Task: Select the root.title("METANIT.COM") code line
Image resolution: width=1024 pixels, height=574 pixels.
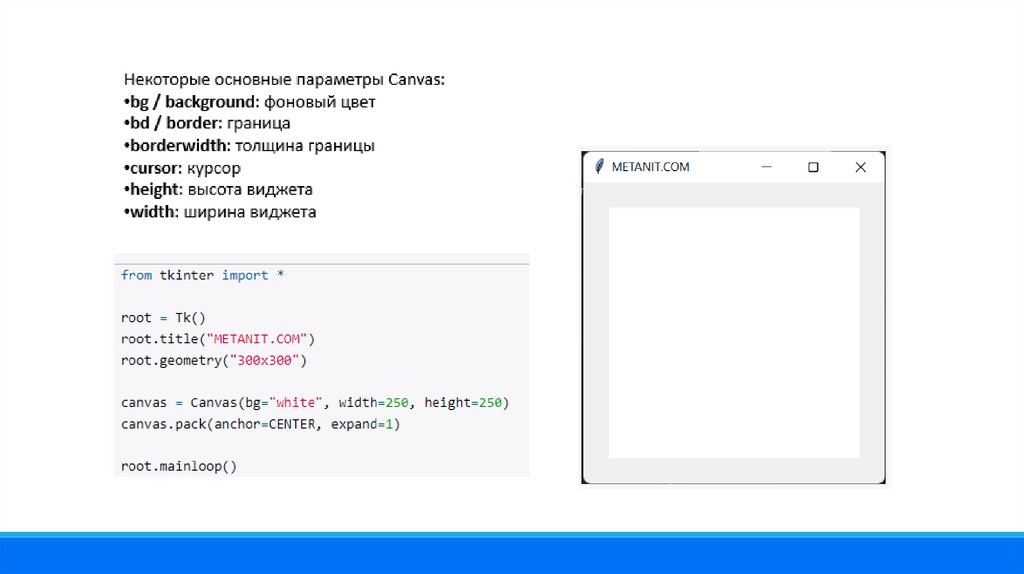Action: (218, 339)
